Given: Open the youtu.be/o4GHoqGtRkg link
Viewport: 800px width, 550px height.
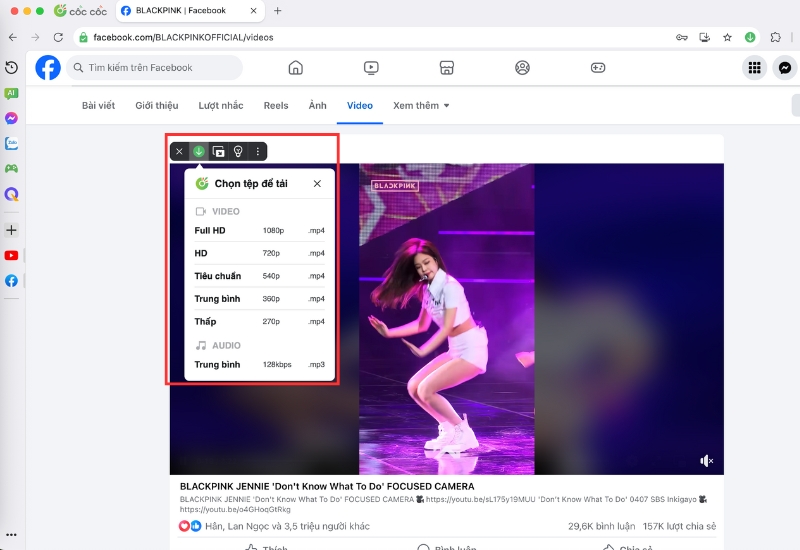Looking at the screenshot, I should point(235,510).
